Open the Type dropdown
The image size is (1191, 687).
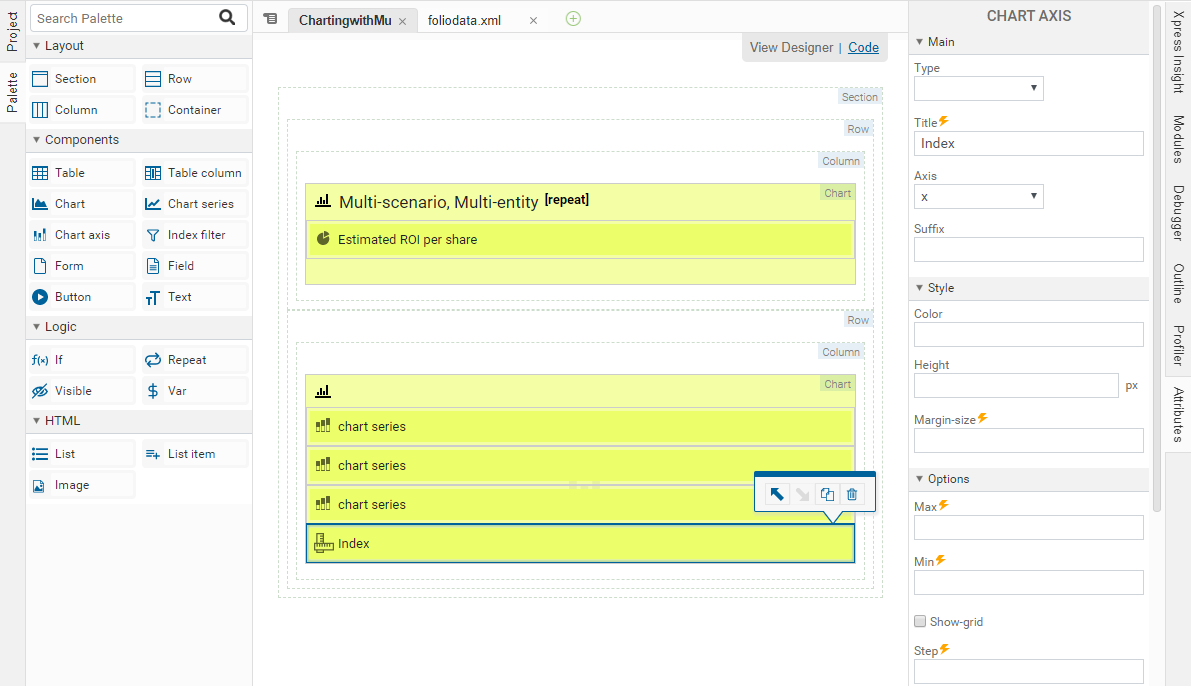click(x=978, y=88)
